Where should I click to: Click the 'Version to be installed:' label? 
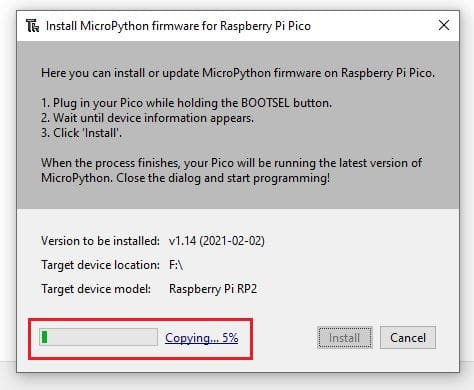point(100,241)
